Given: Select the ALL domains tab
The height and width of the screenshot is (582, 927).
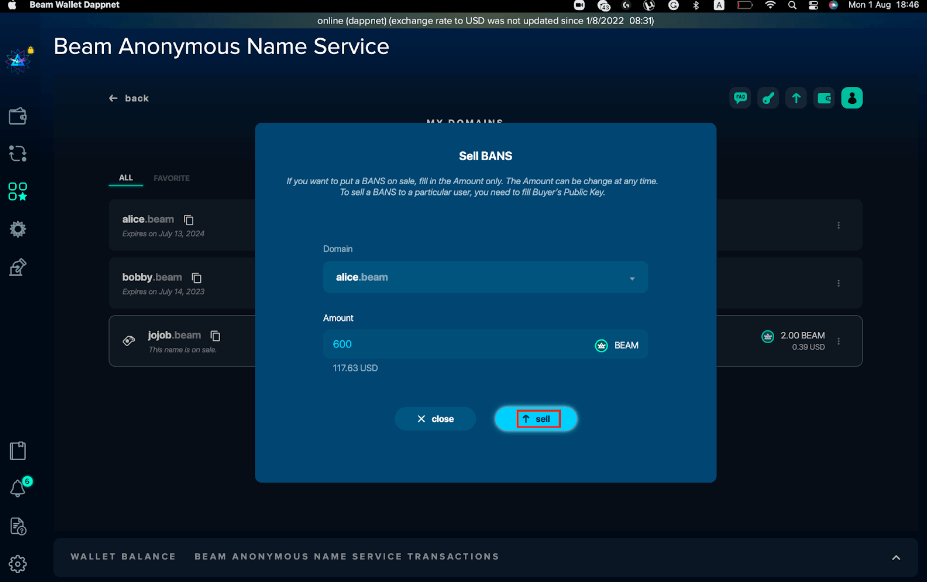Looking at the screenshot, I should coord(126,178).
